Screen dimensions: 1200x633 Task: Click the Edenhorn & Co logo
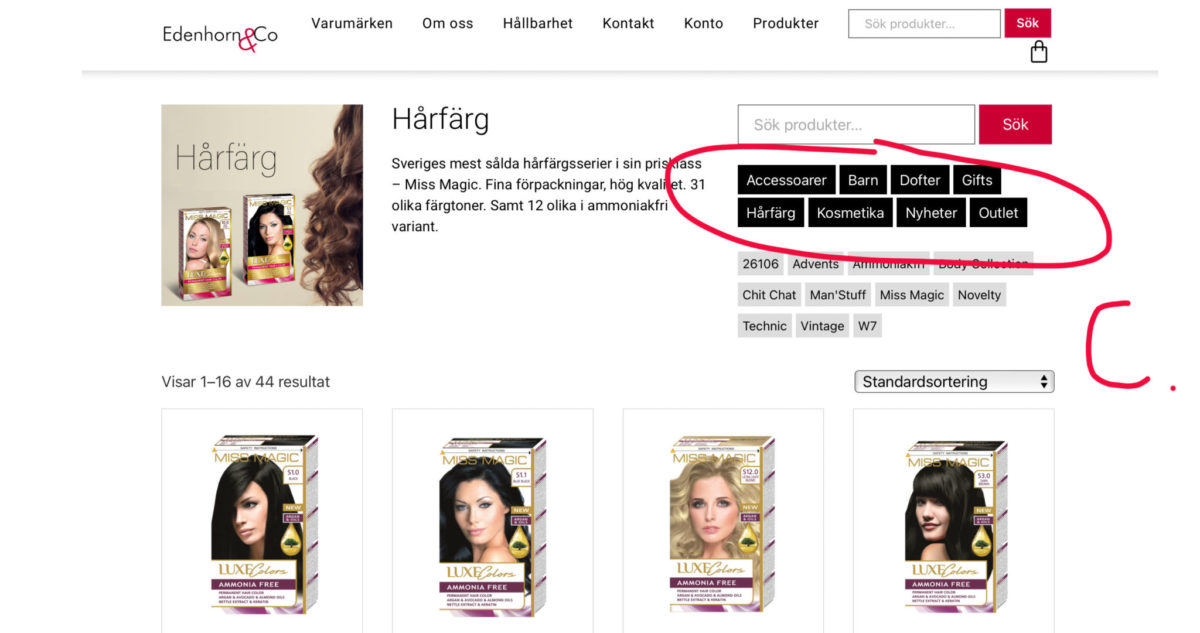click(x=220, y=36)
